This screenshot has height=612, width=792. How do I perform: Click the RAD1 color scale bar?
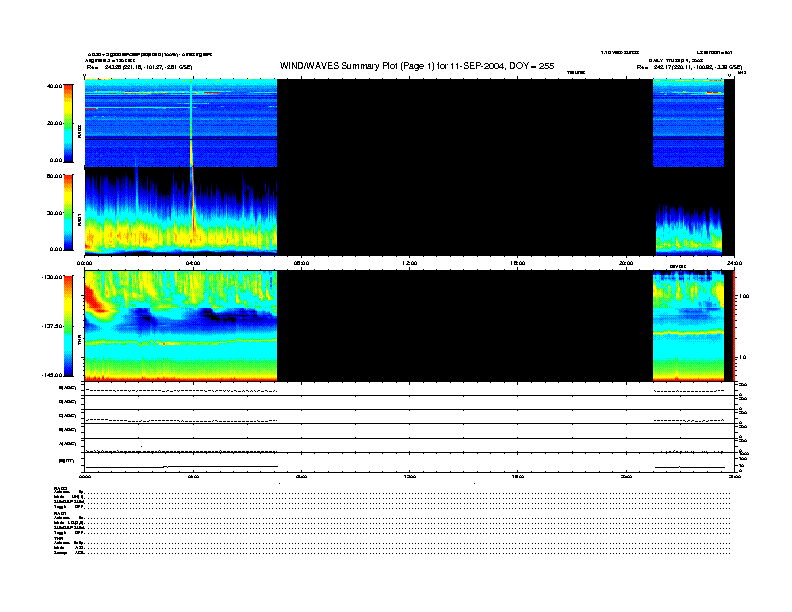pos(69,212)
